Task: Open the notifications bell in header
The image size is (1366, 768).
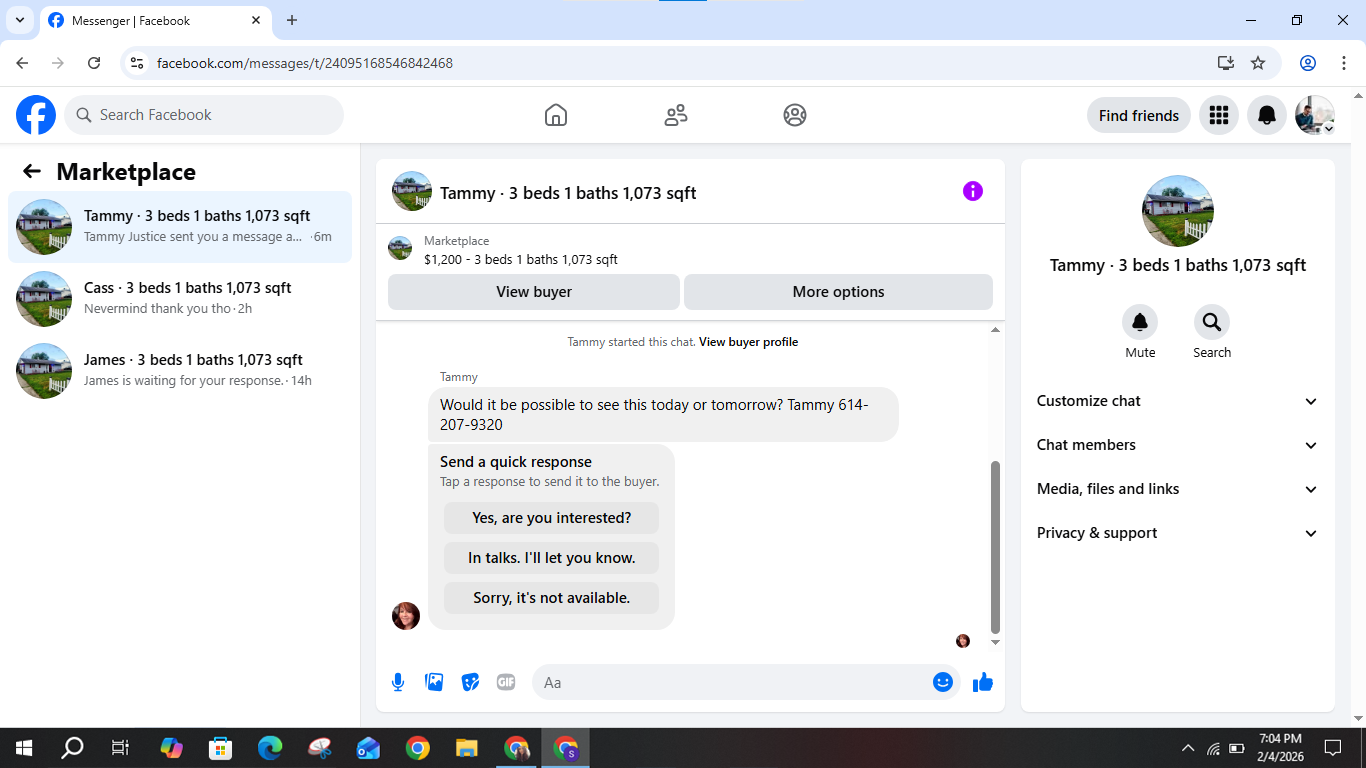Action: pos(1266,115)
